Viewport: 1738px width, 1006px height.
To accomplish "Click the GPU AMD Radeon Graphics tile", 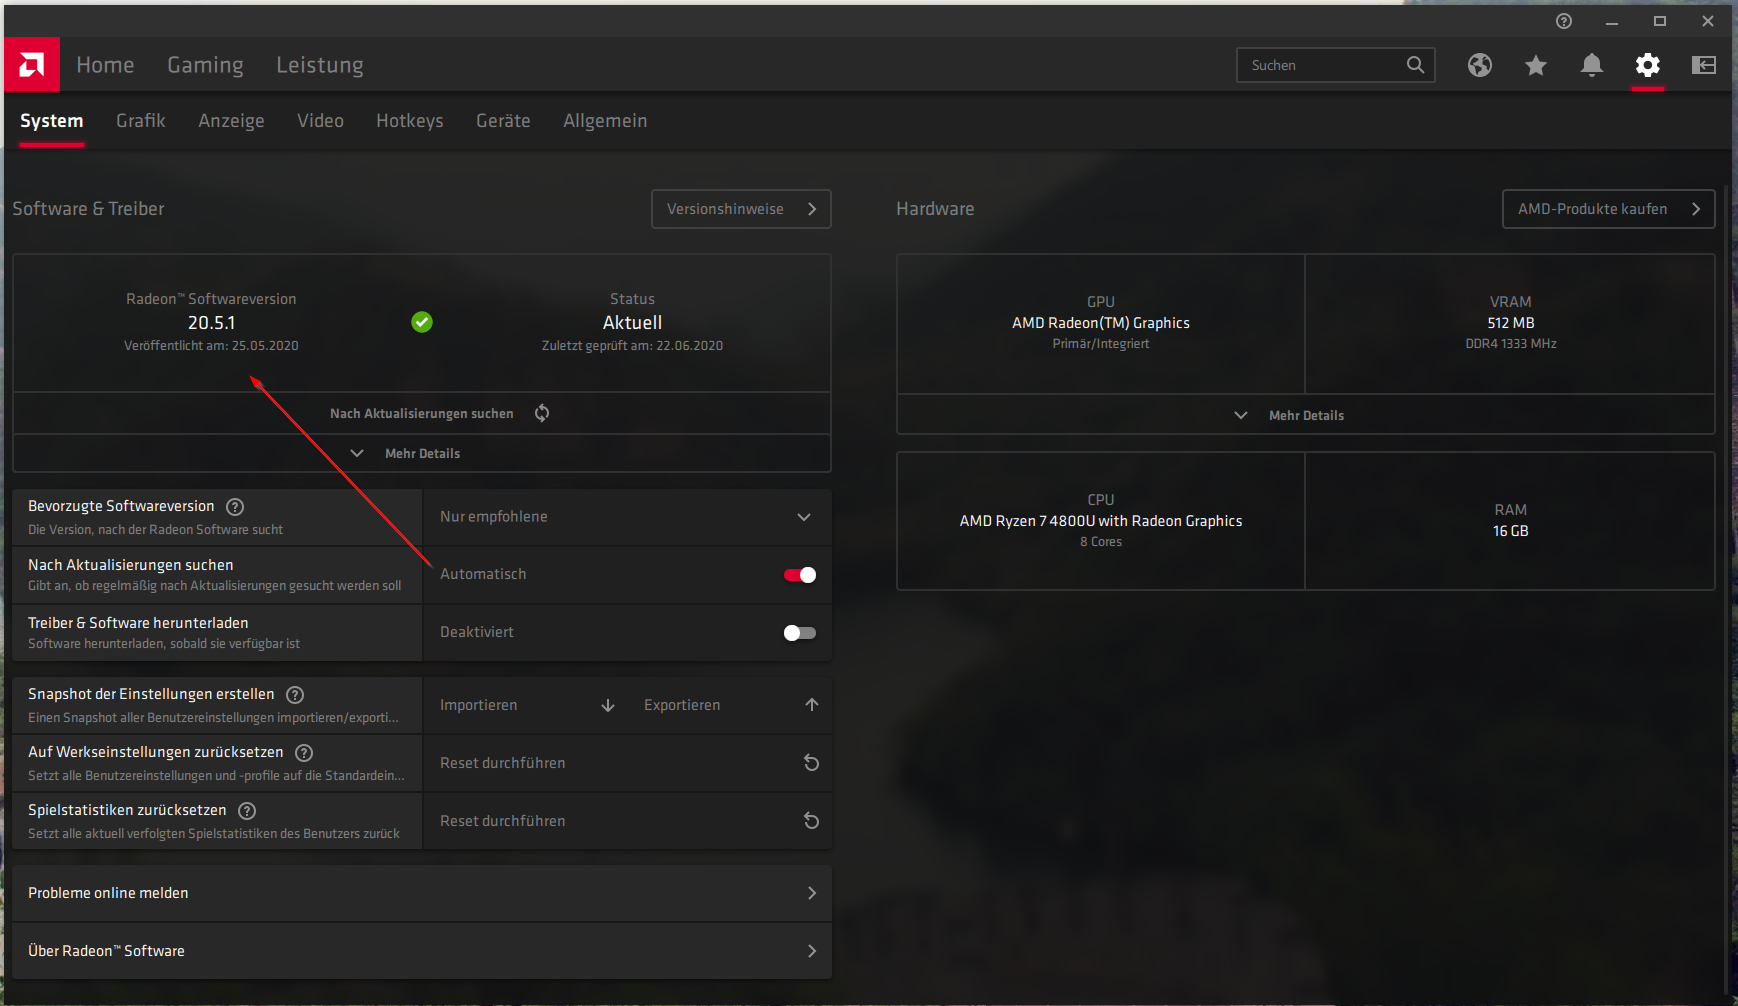I will 1101,323.
